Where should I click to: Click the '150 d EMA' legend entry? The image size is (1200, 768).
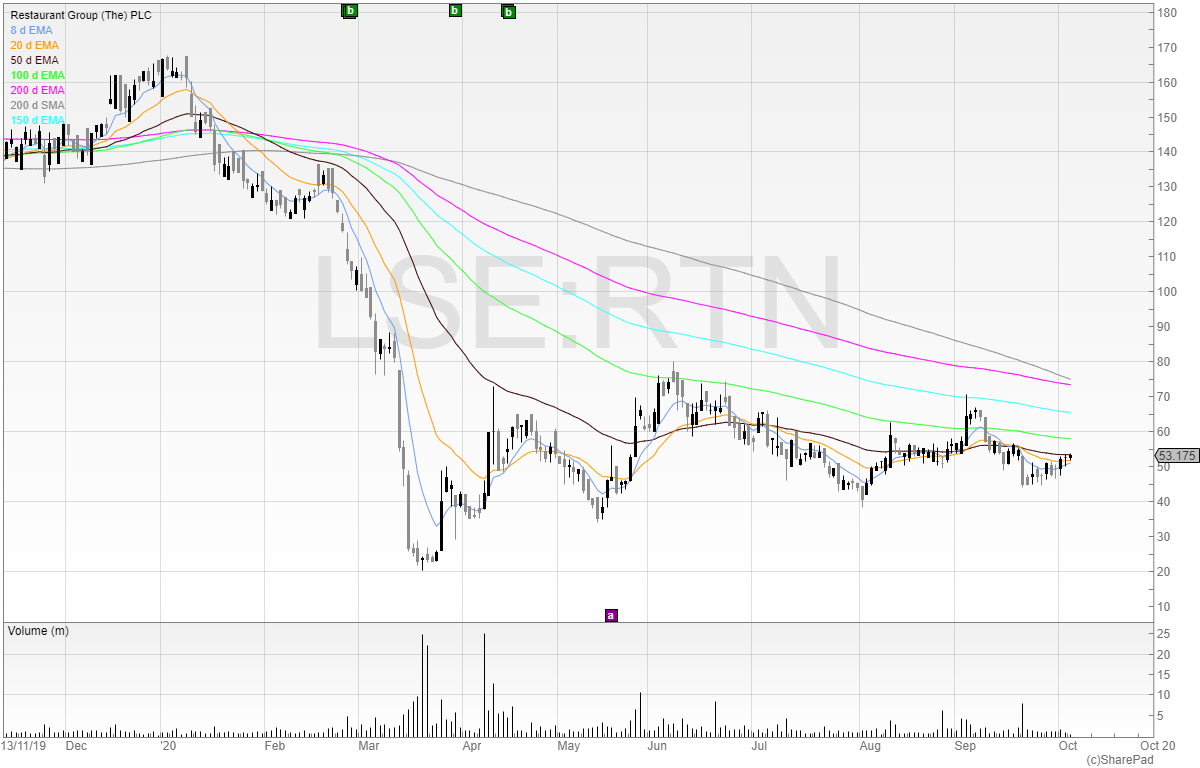click(x=37, y=120)
